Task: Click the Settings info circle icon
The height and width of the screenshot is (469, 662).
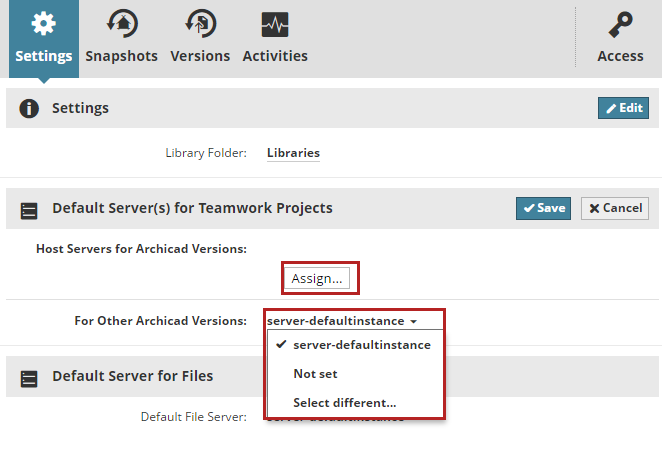Action: 30,108
